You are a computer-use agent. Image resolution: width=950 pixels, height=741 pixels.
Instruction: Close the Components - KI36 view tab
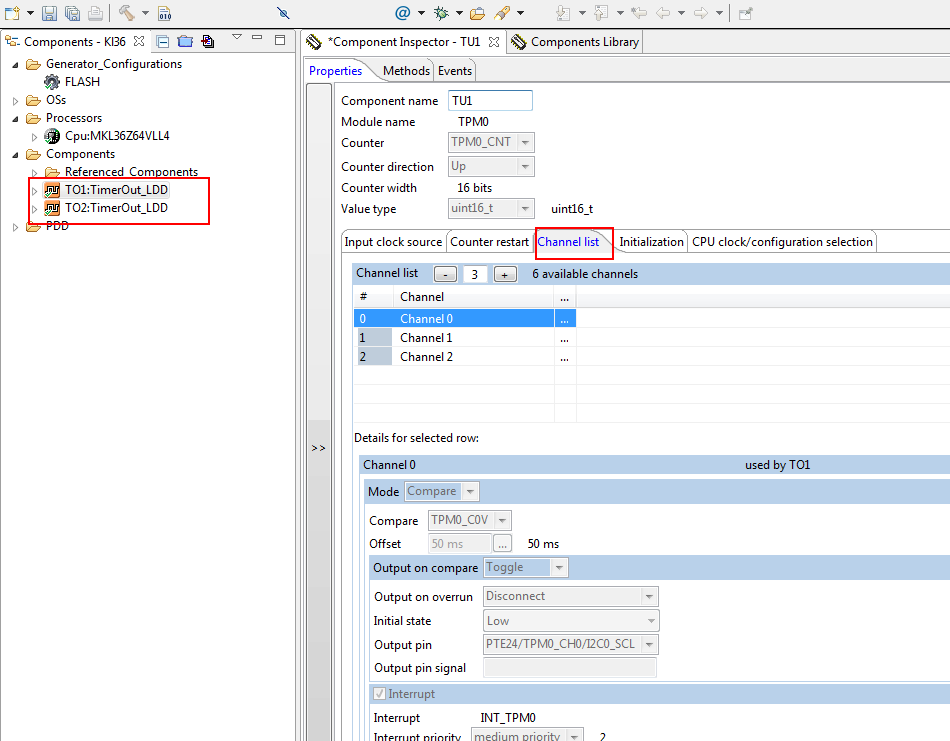pyautogui.click(x=139, y=41)
